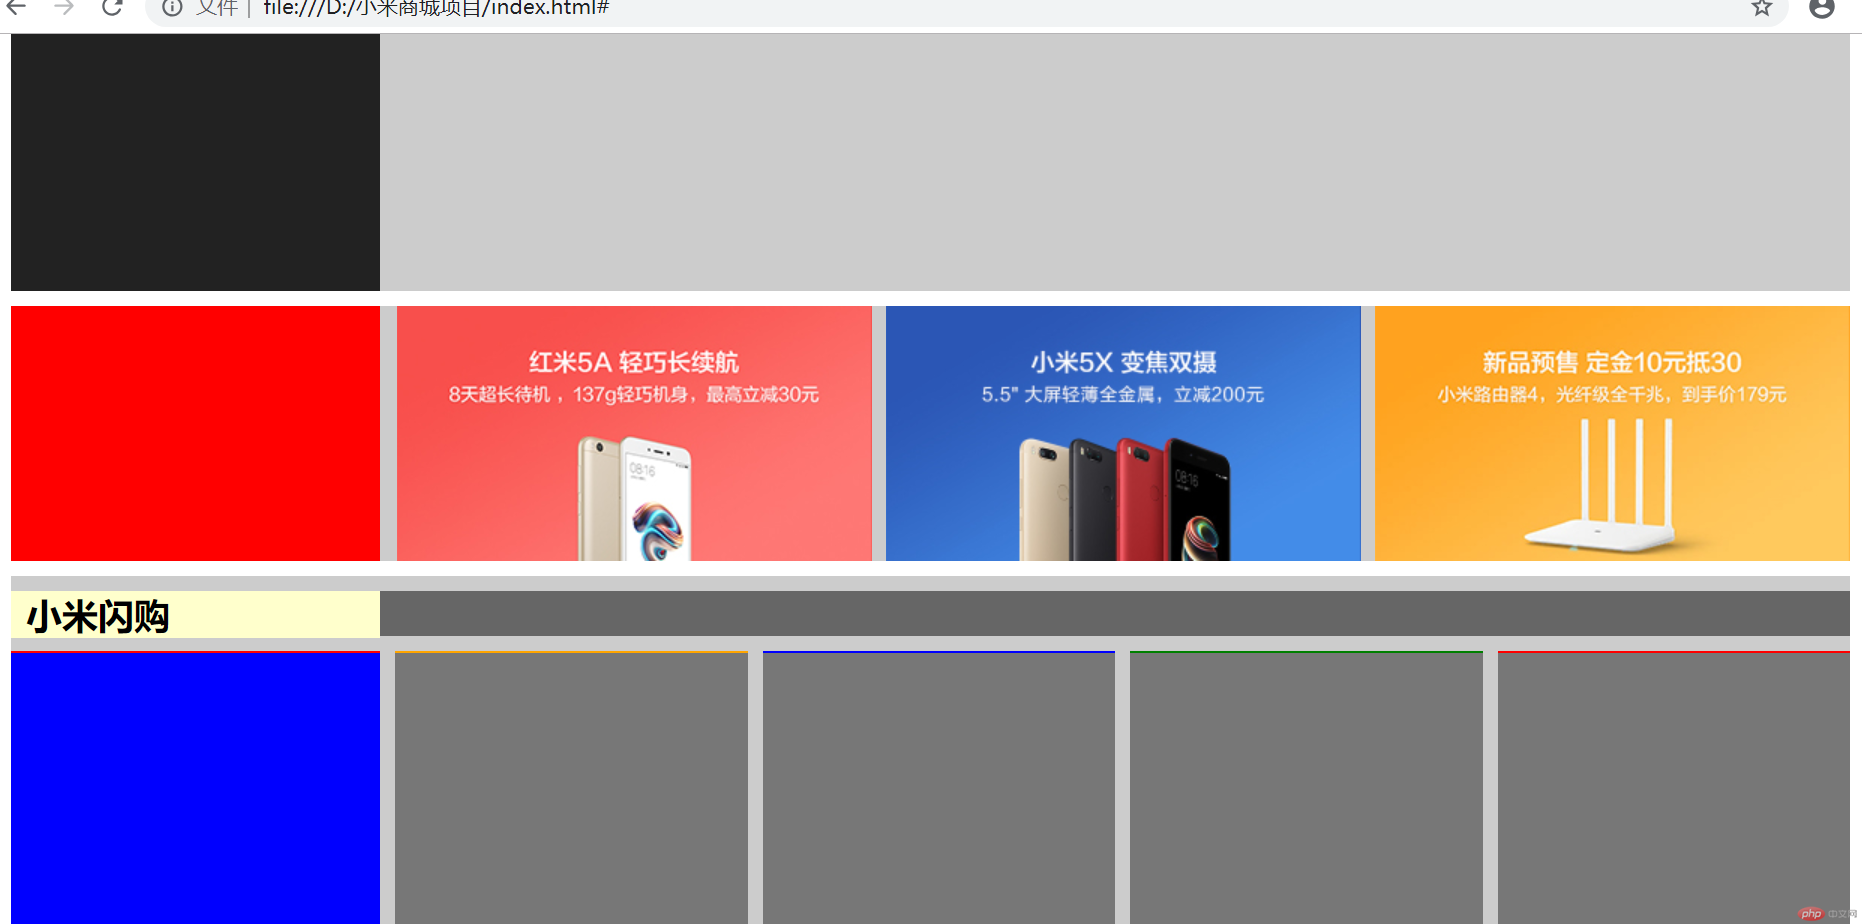Click the blue flash sale countdown block
Viewport: 1862px width, 924px height.
(x=195, y=788)
